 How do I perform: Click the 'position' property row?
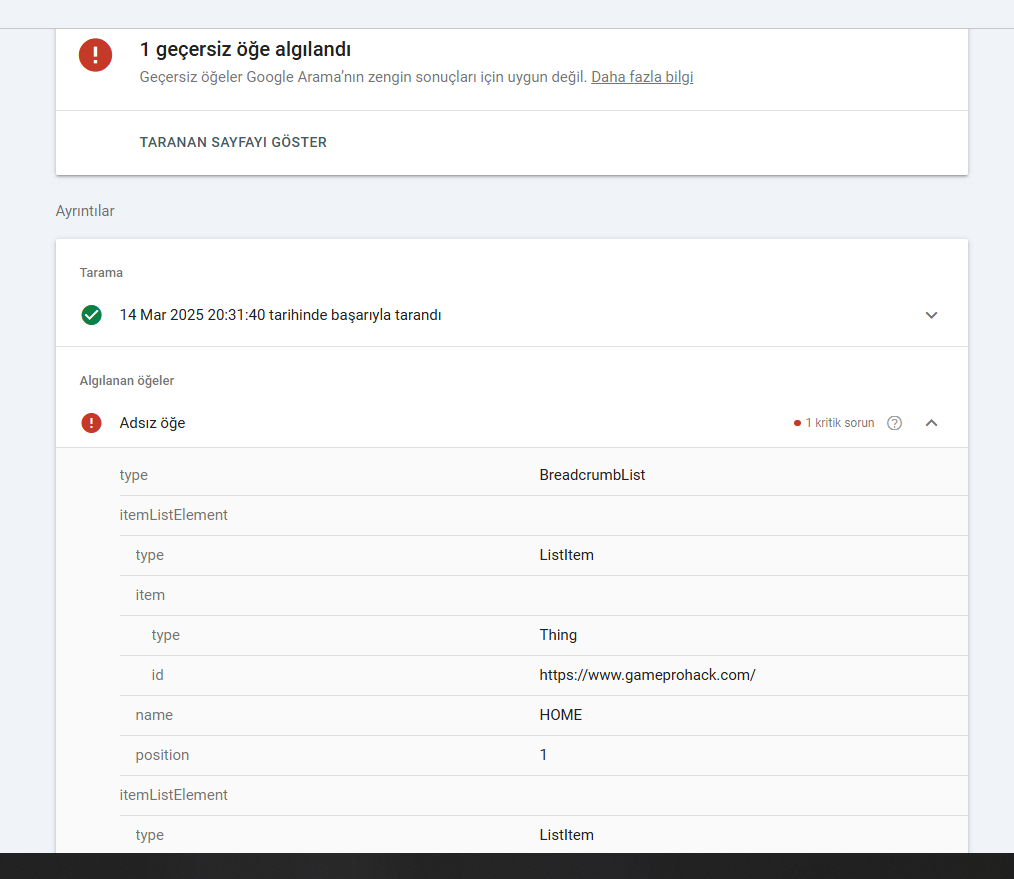pyautogui.click(x=543, y=755)
